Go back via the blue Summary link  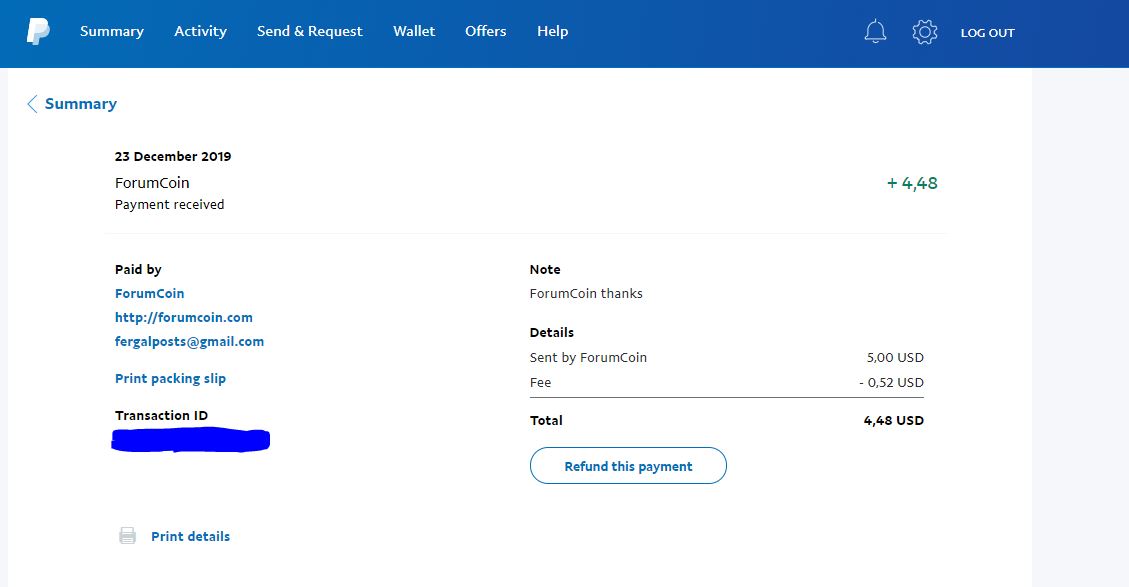(x=81, y=104)
